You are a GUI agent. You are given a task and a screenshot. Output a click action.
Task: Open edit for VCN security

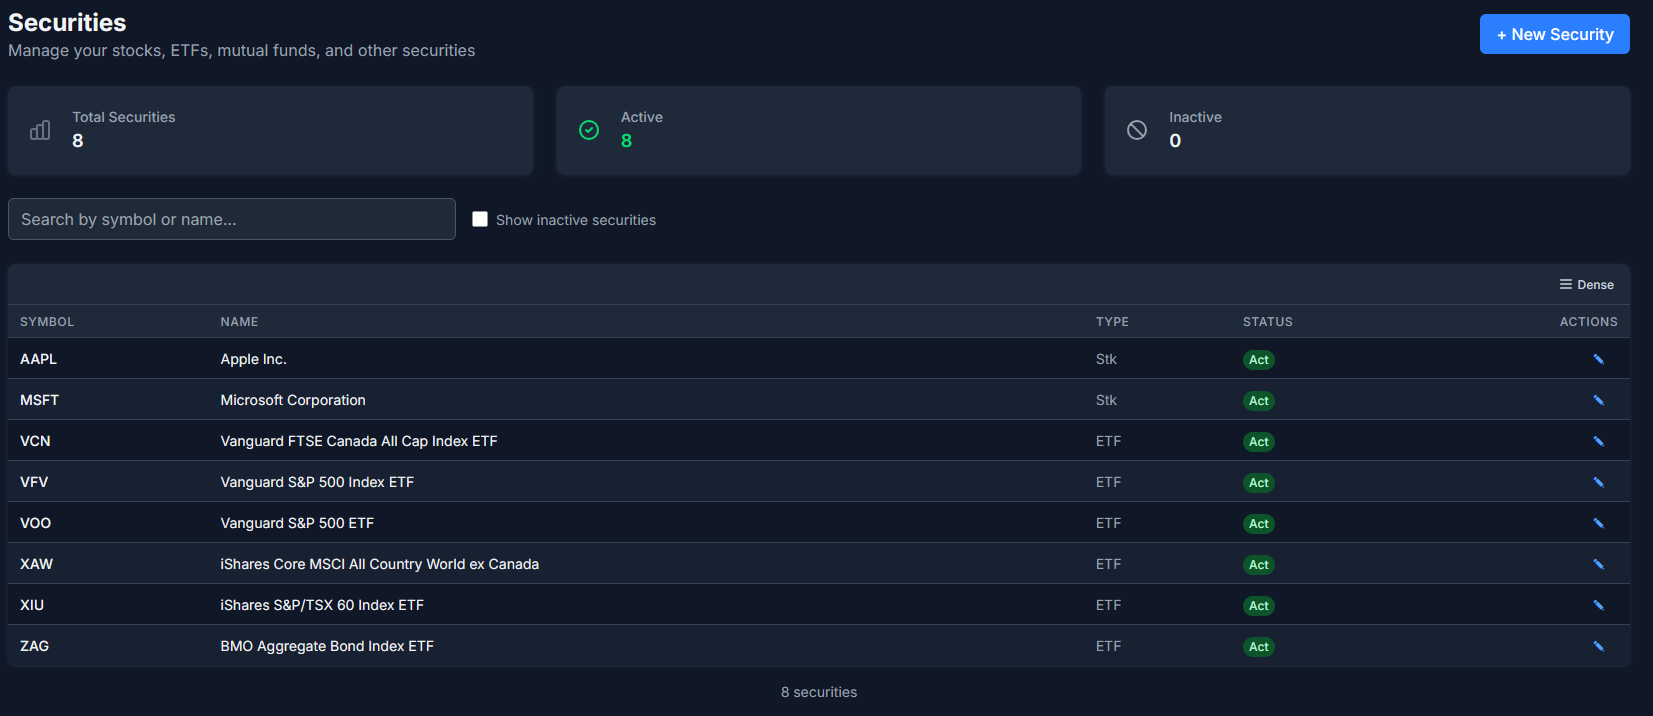click(1598, 441)
